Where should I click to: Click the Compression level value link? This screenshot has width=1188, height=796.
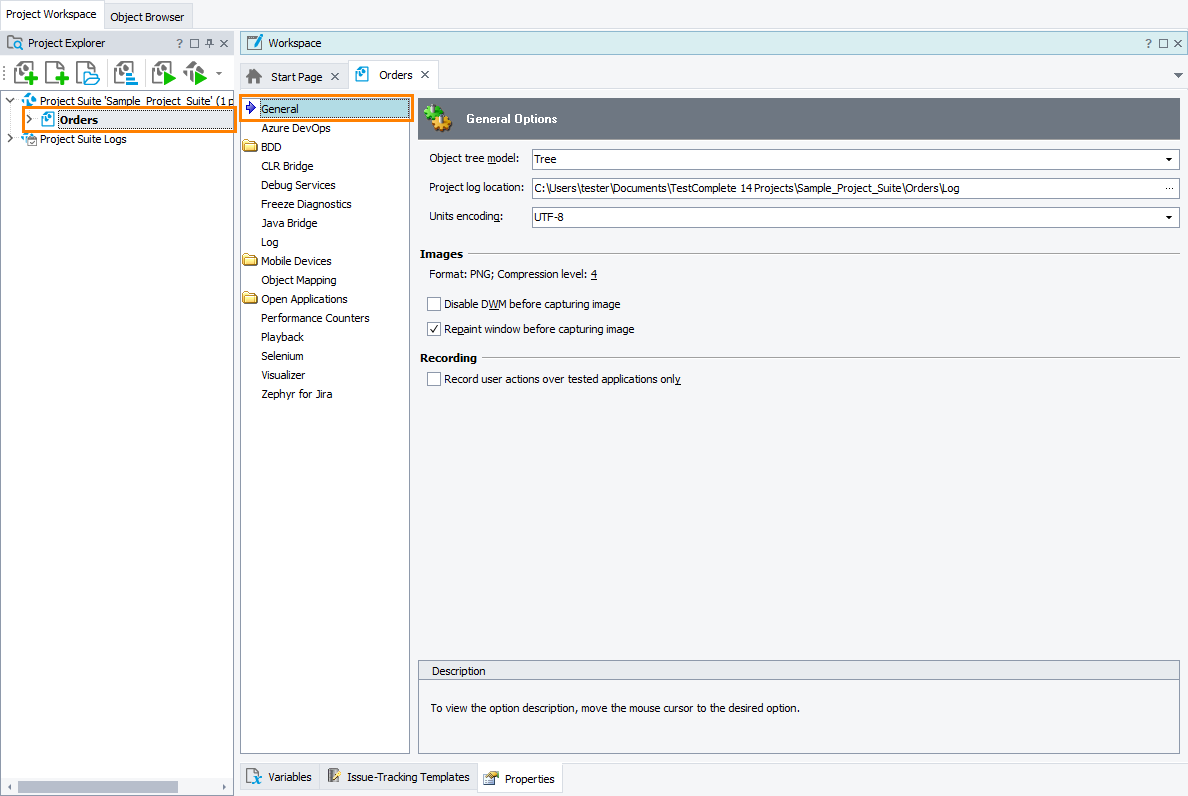594,274
